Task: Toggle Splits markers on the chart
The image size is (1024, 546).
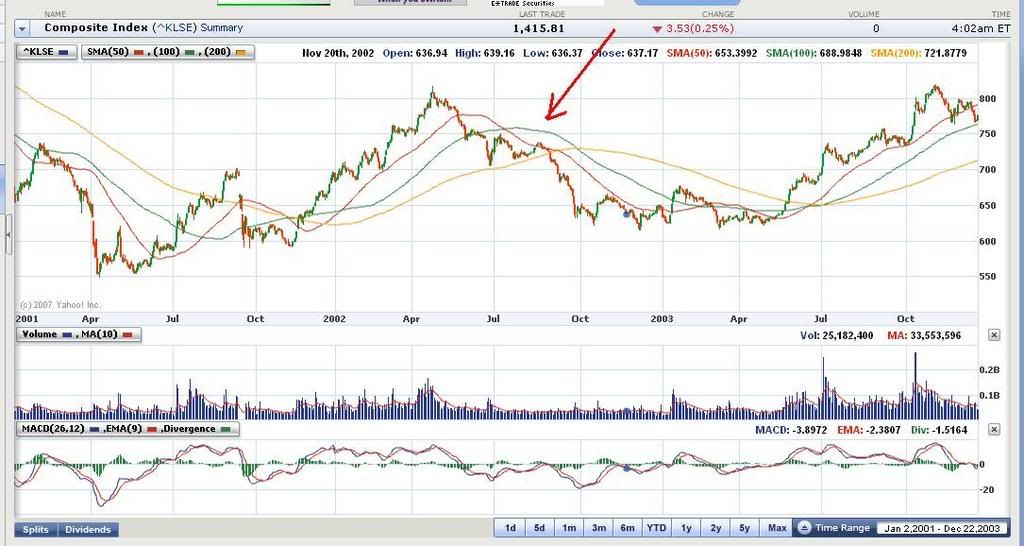Action: pos(36,530)
